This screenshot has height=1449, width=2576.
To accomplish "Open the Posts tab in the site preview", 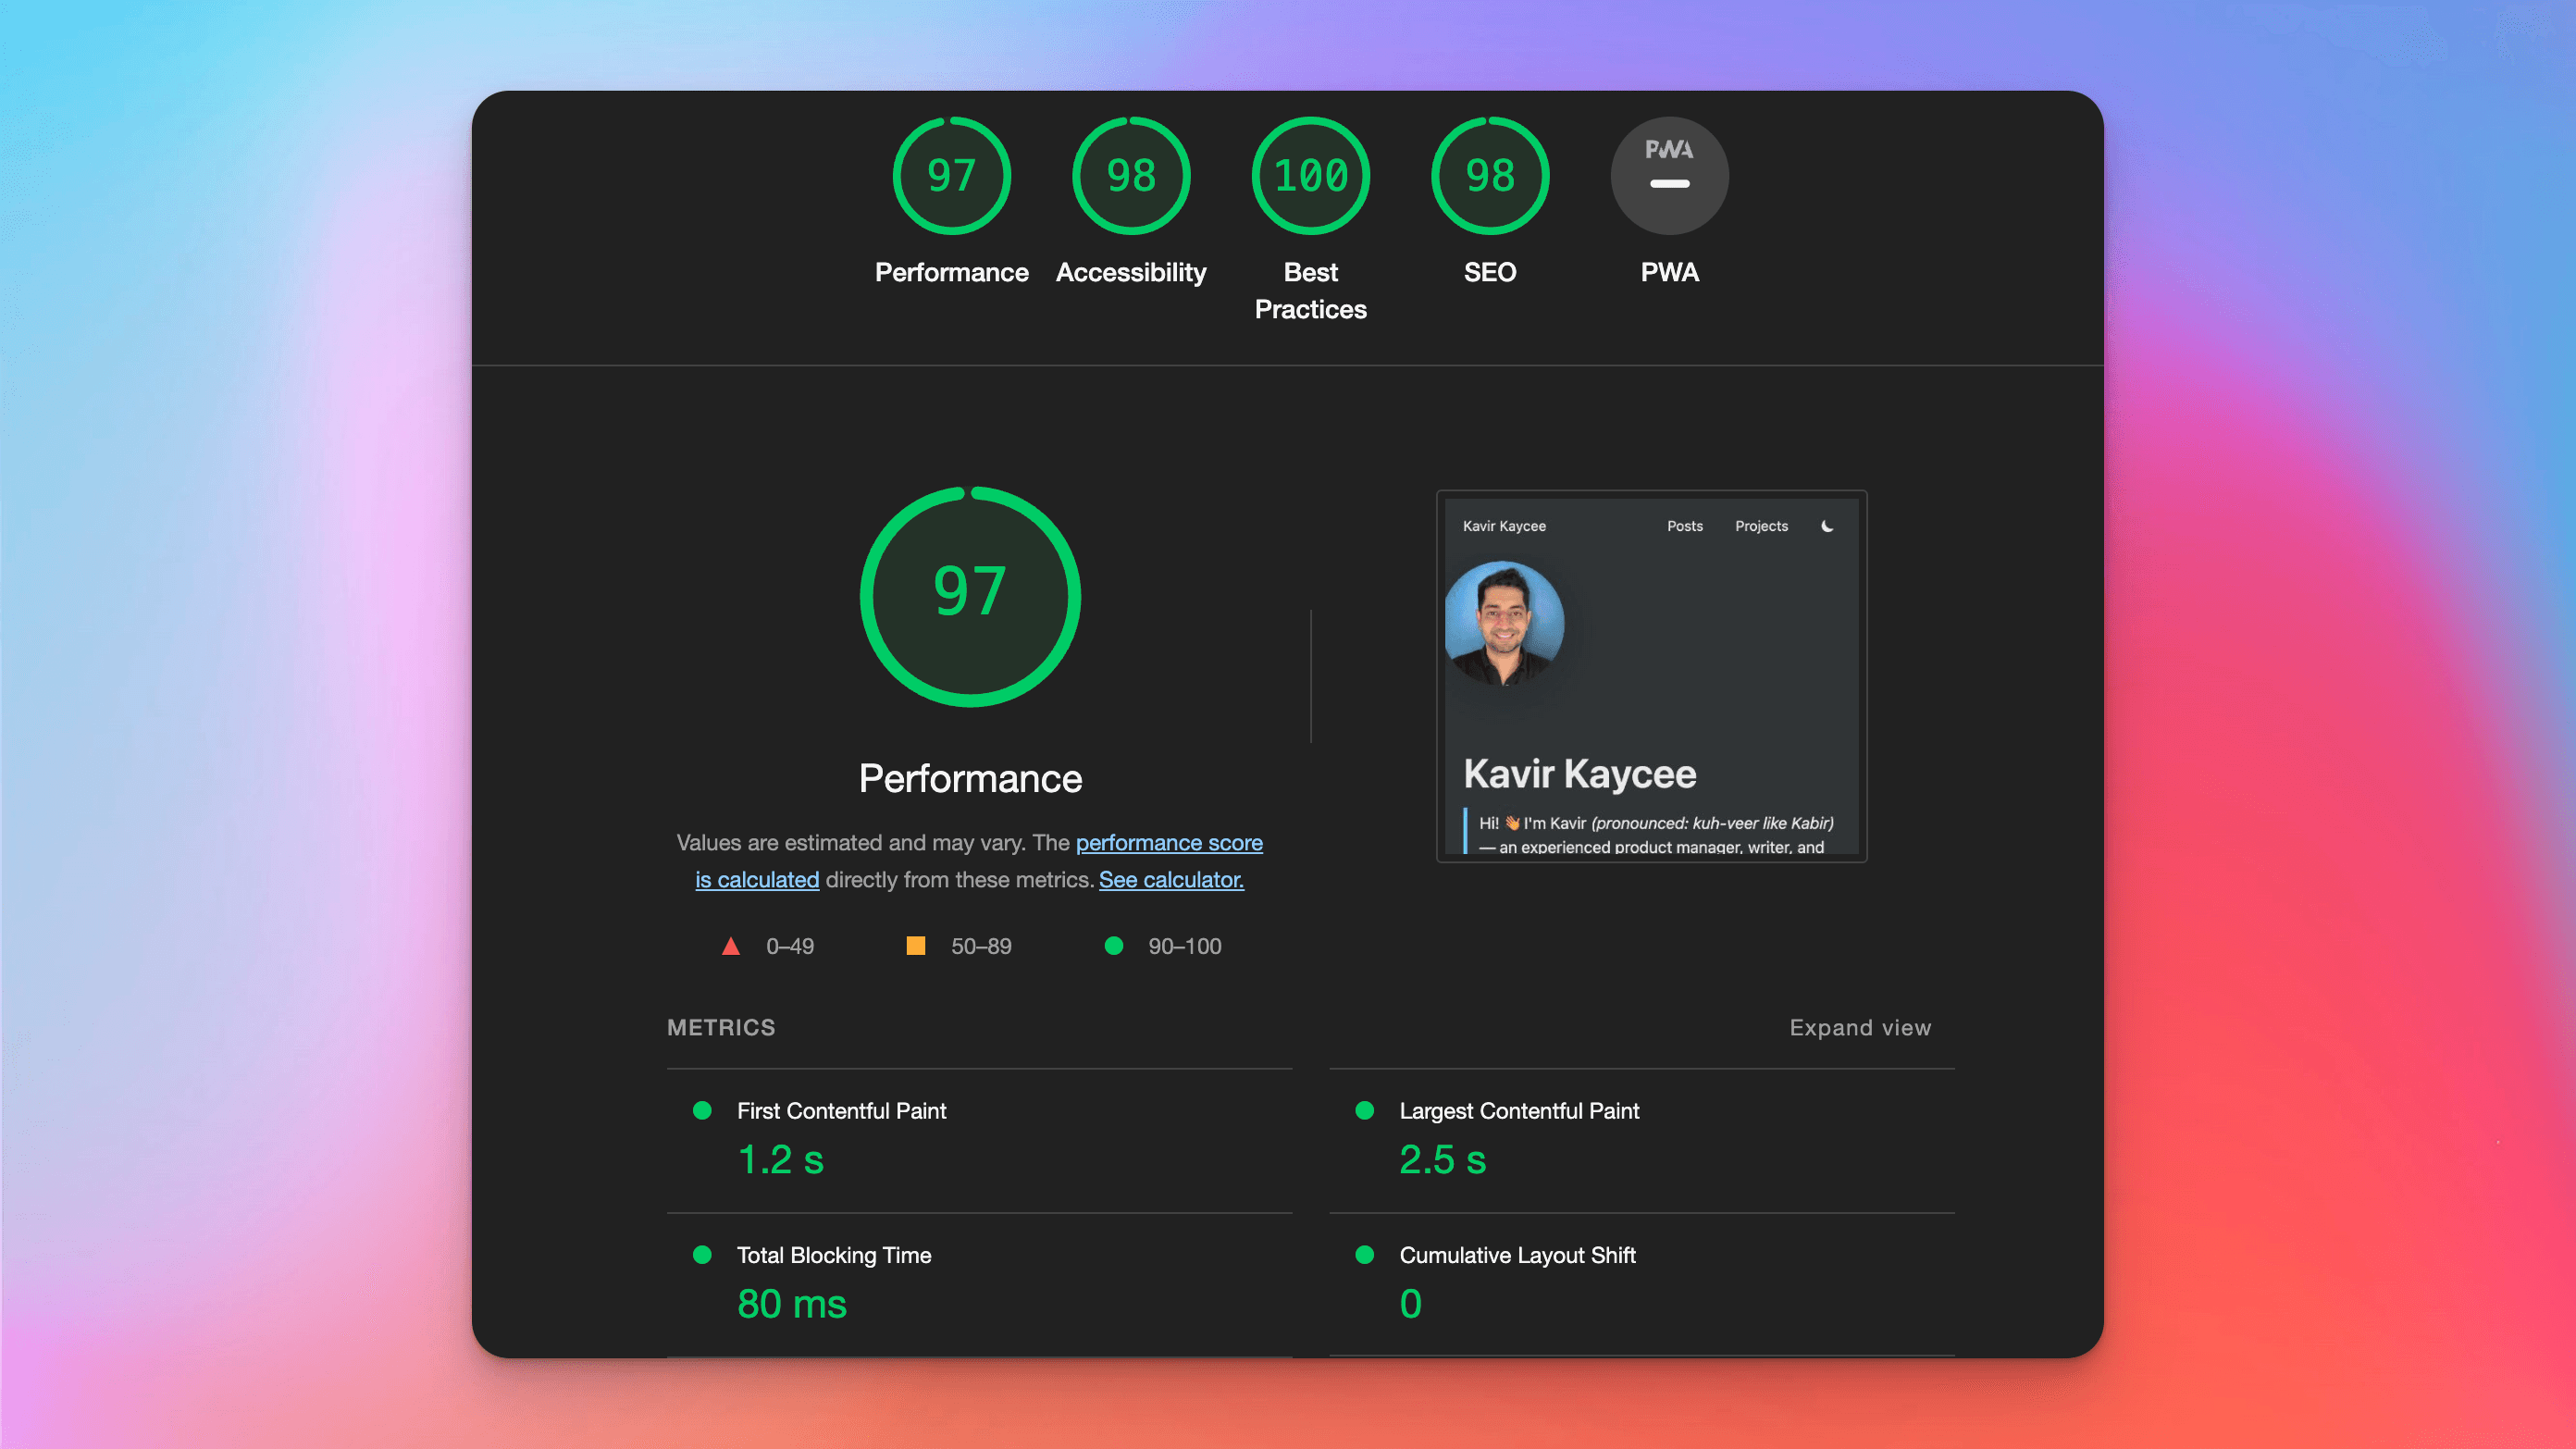I will click(1685, 525).
